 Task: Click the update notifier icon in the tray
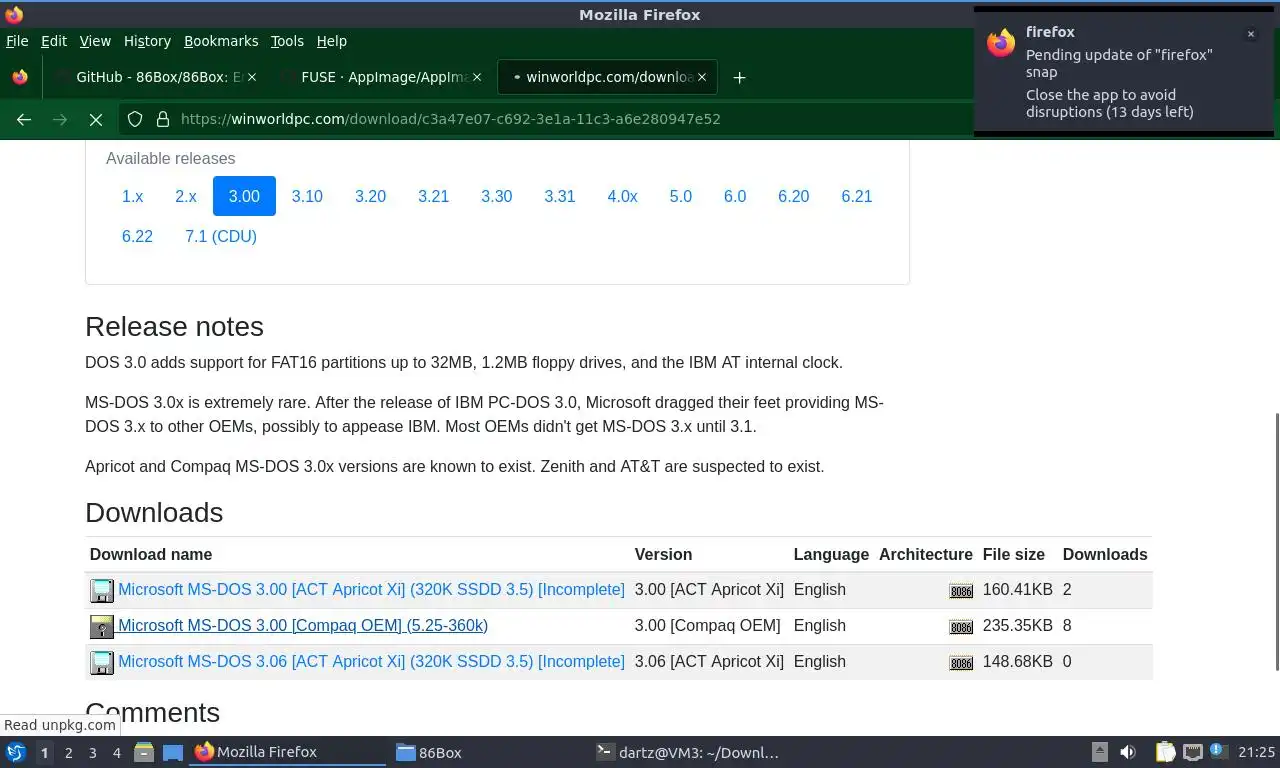1218,750
